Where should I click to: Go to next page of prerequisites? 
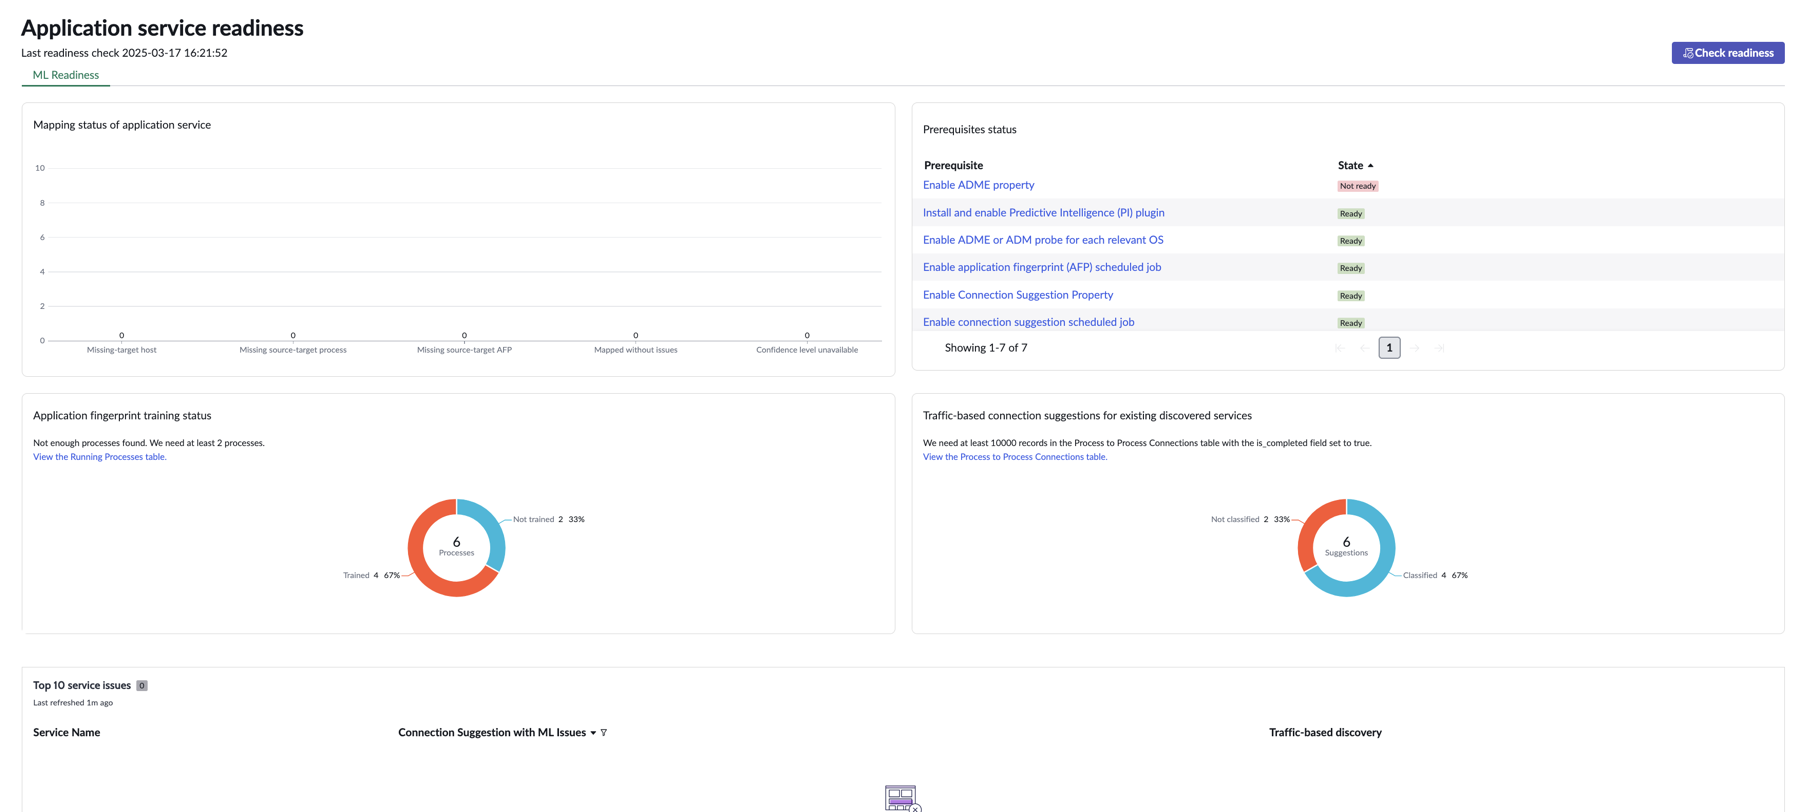click(x=1415, y=348)
